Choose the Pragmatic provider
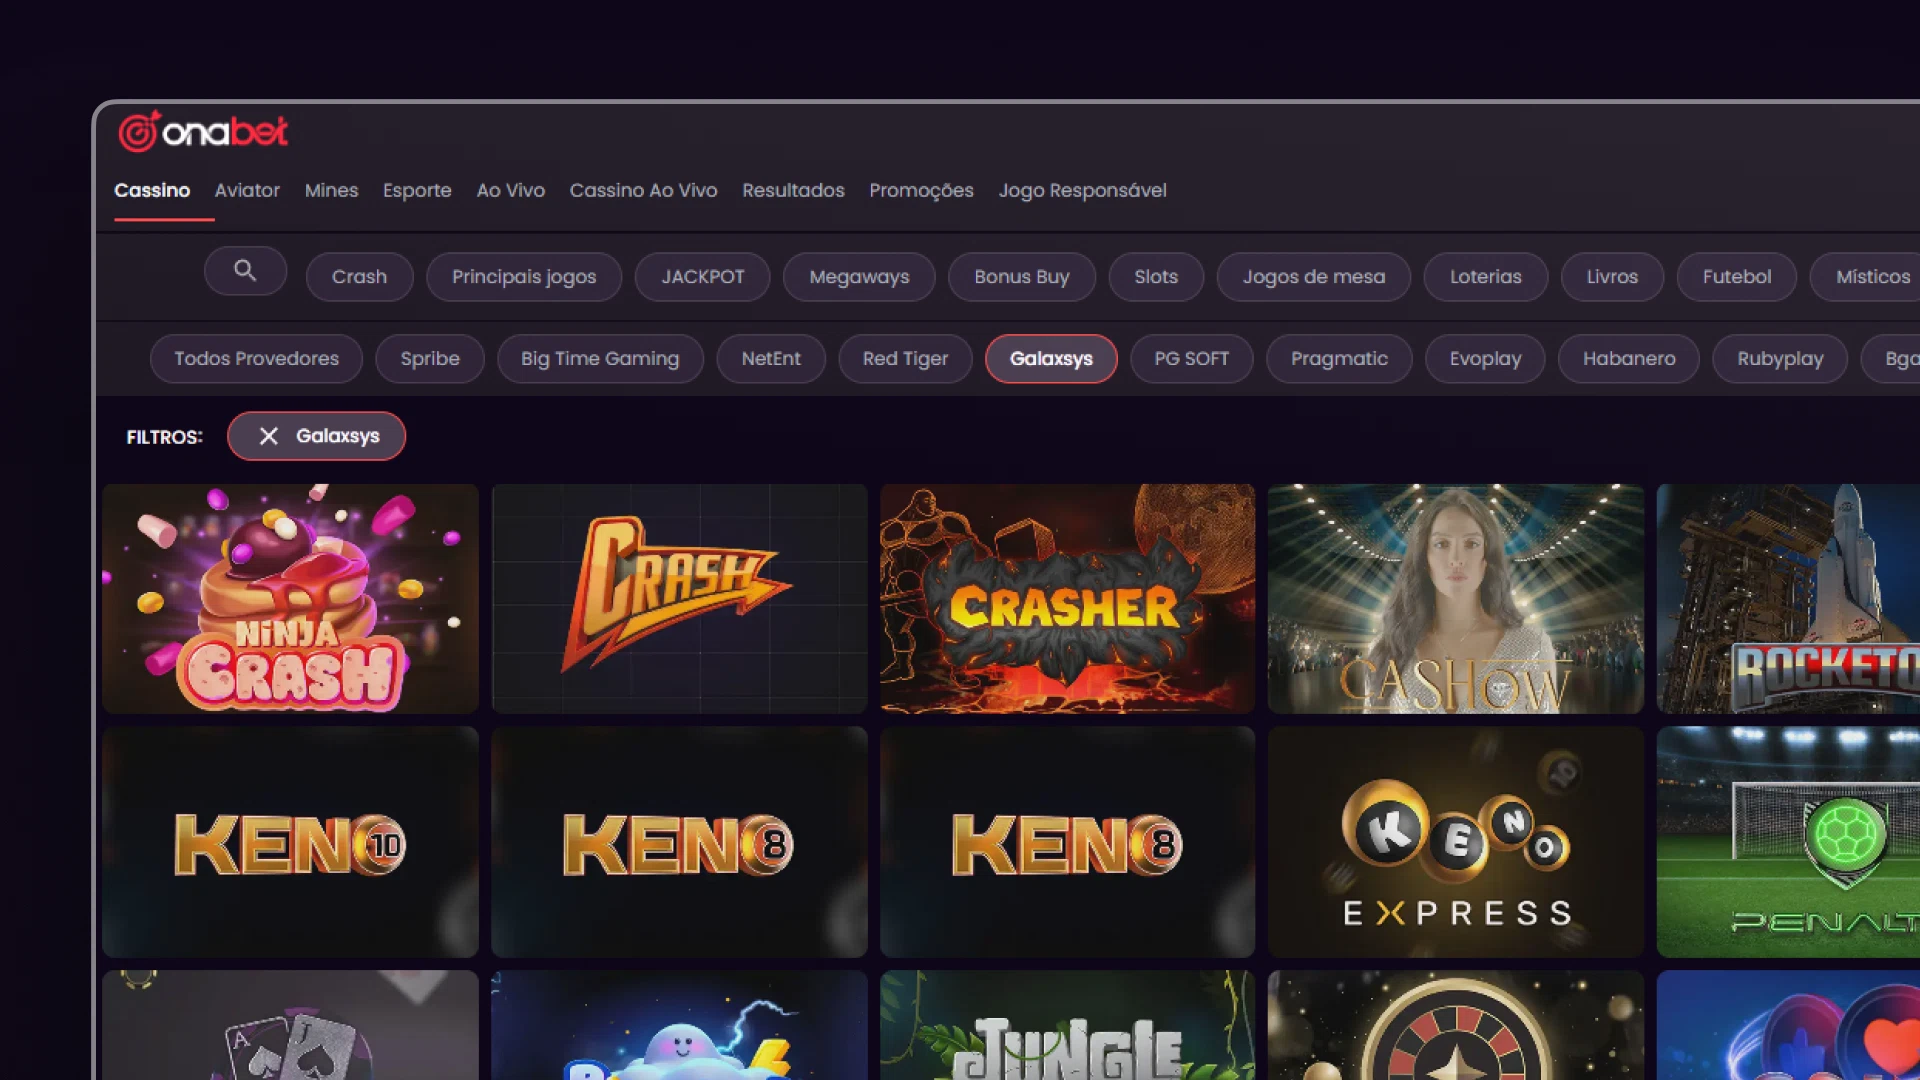 pyautogui.click(x=1338, y=358)
